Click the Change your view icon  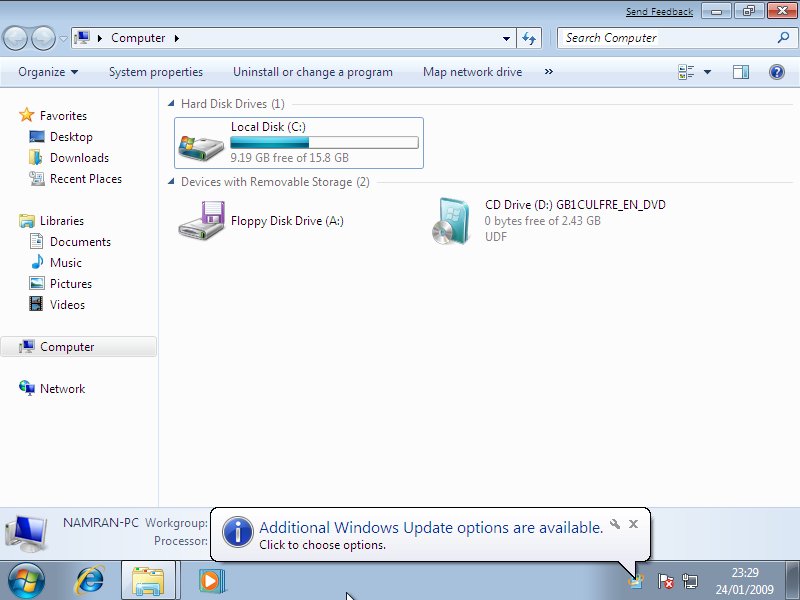pyautogui.click(x=686, y=72)
